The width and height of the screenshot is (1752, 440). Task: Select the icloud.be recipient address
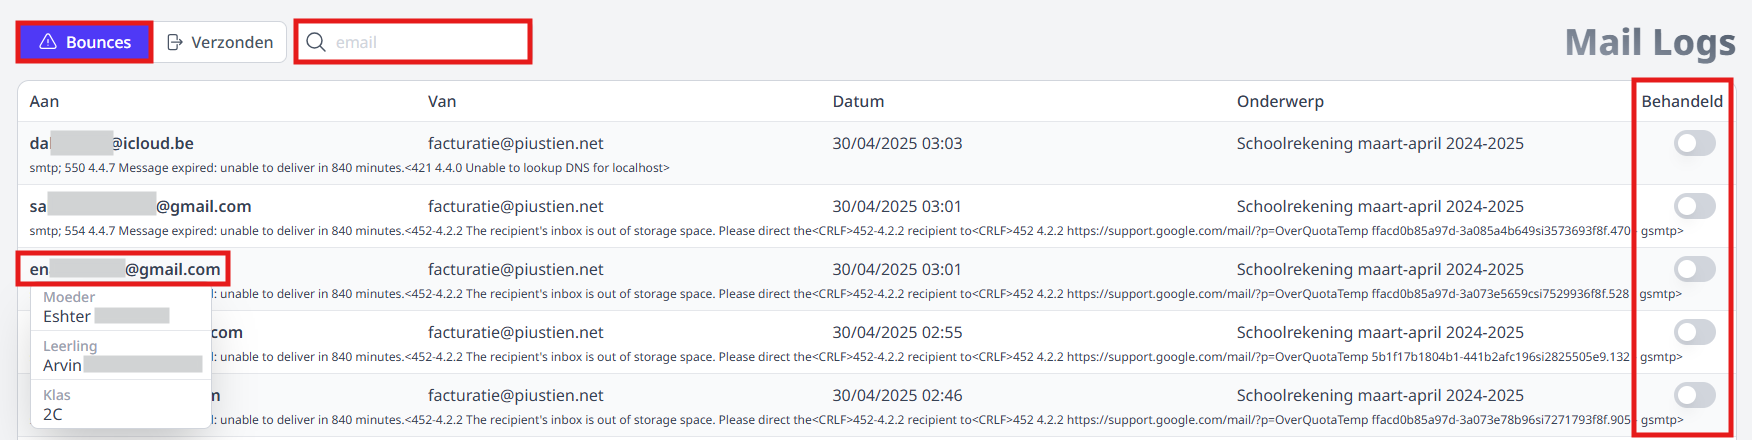coord(112,143)
